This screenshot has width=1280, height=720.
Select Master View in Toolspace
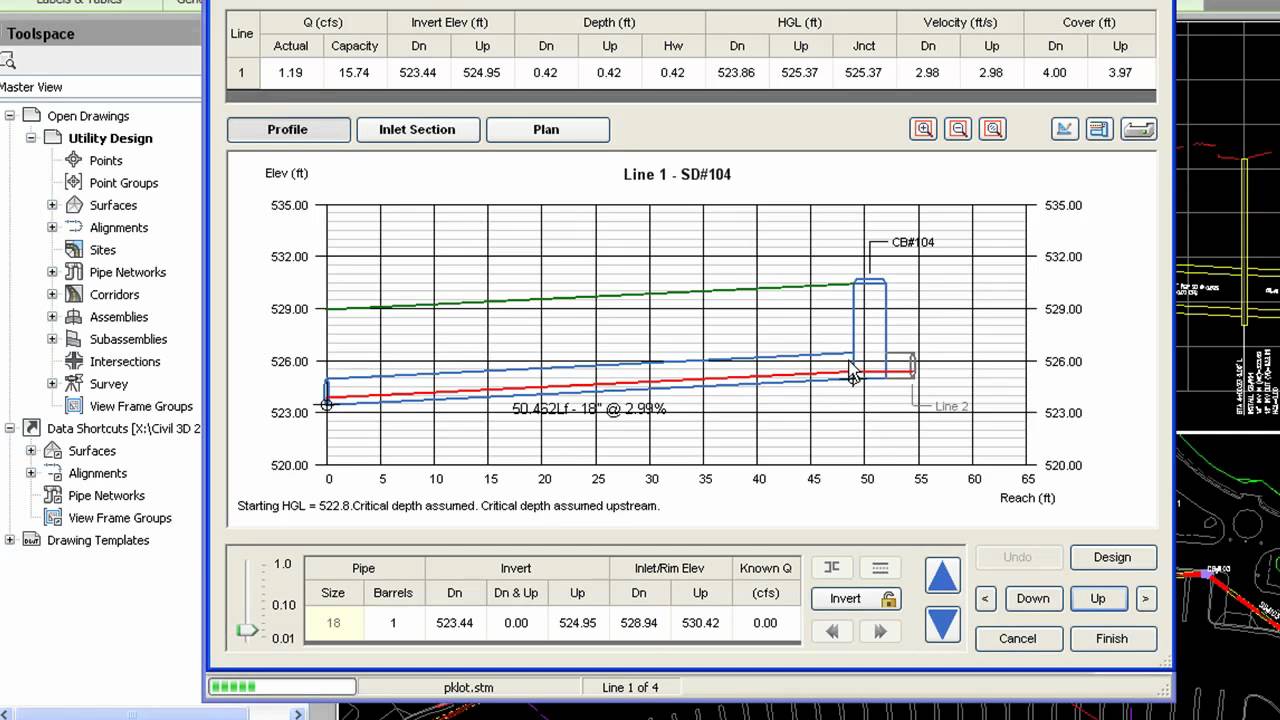(x=32, y=87)
